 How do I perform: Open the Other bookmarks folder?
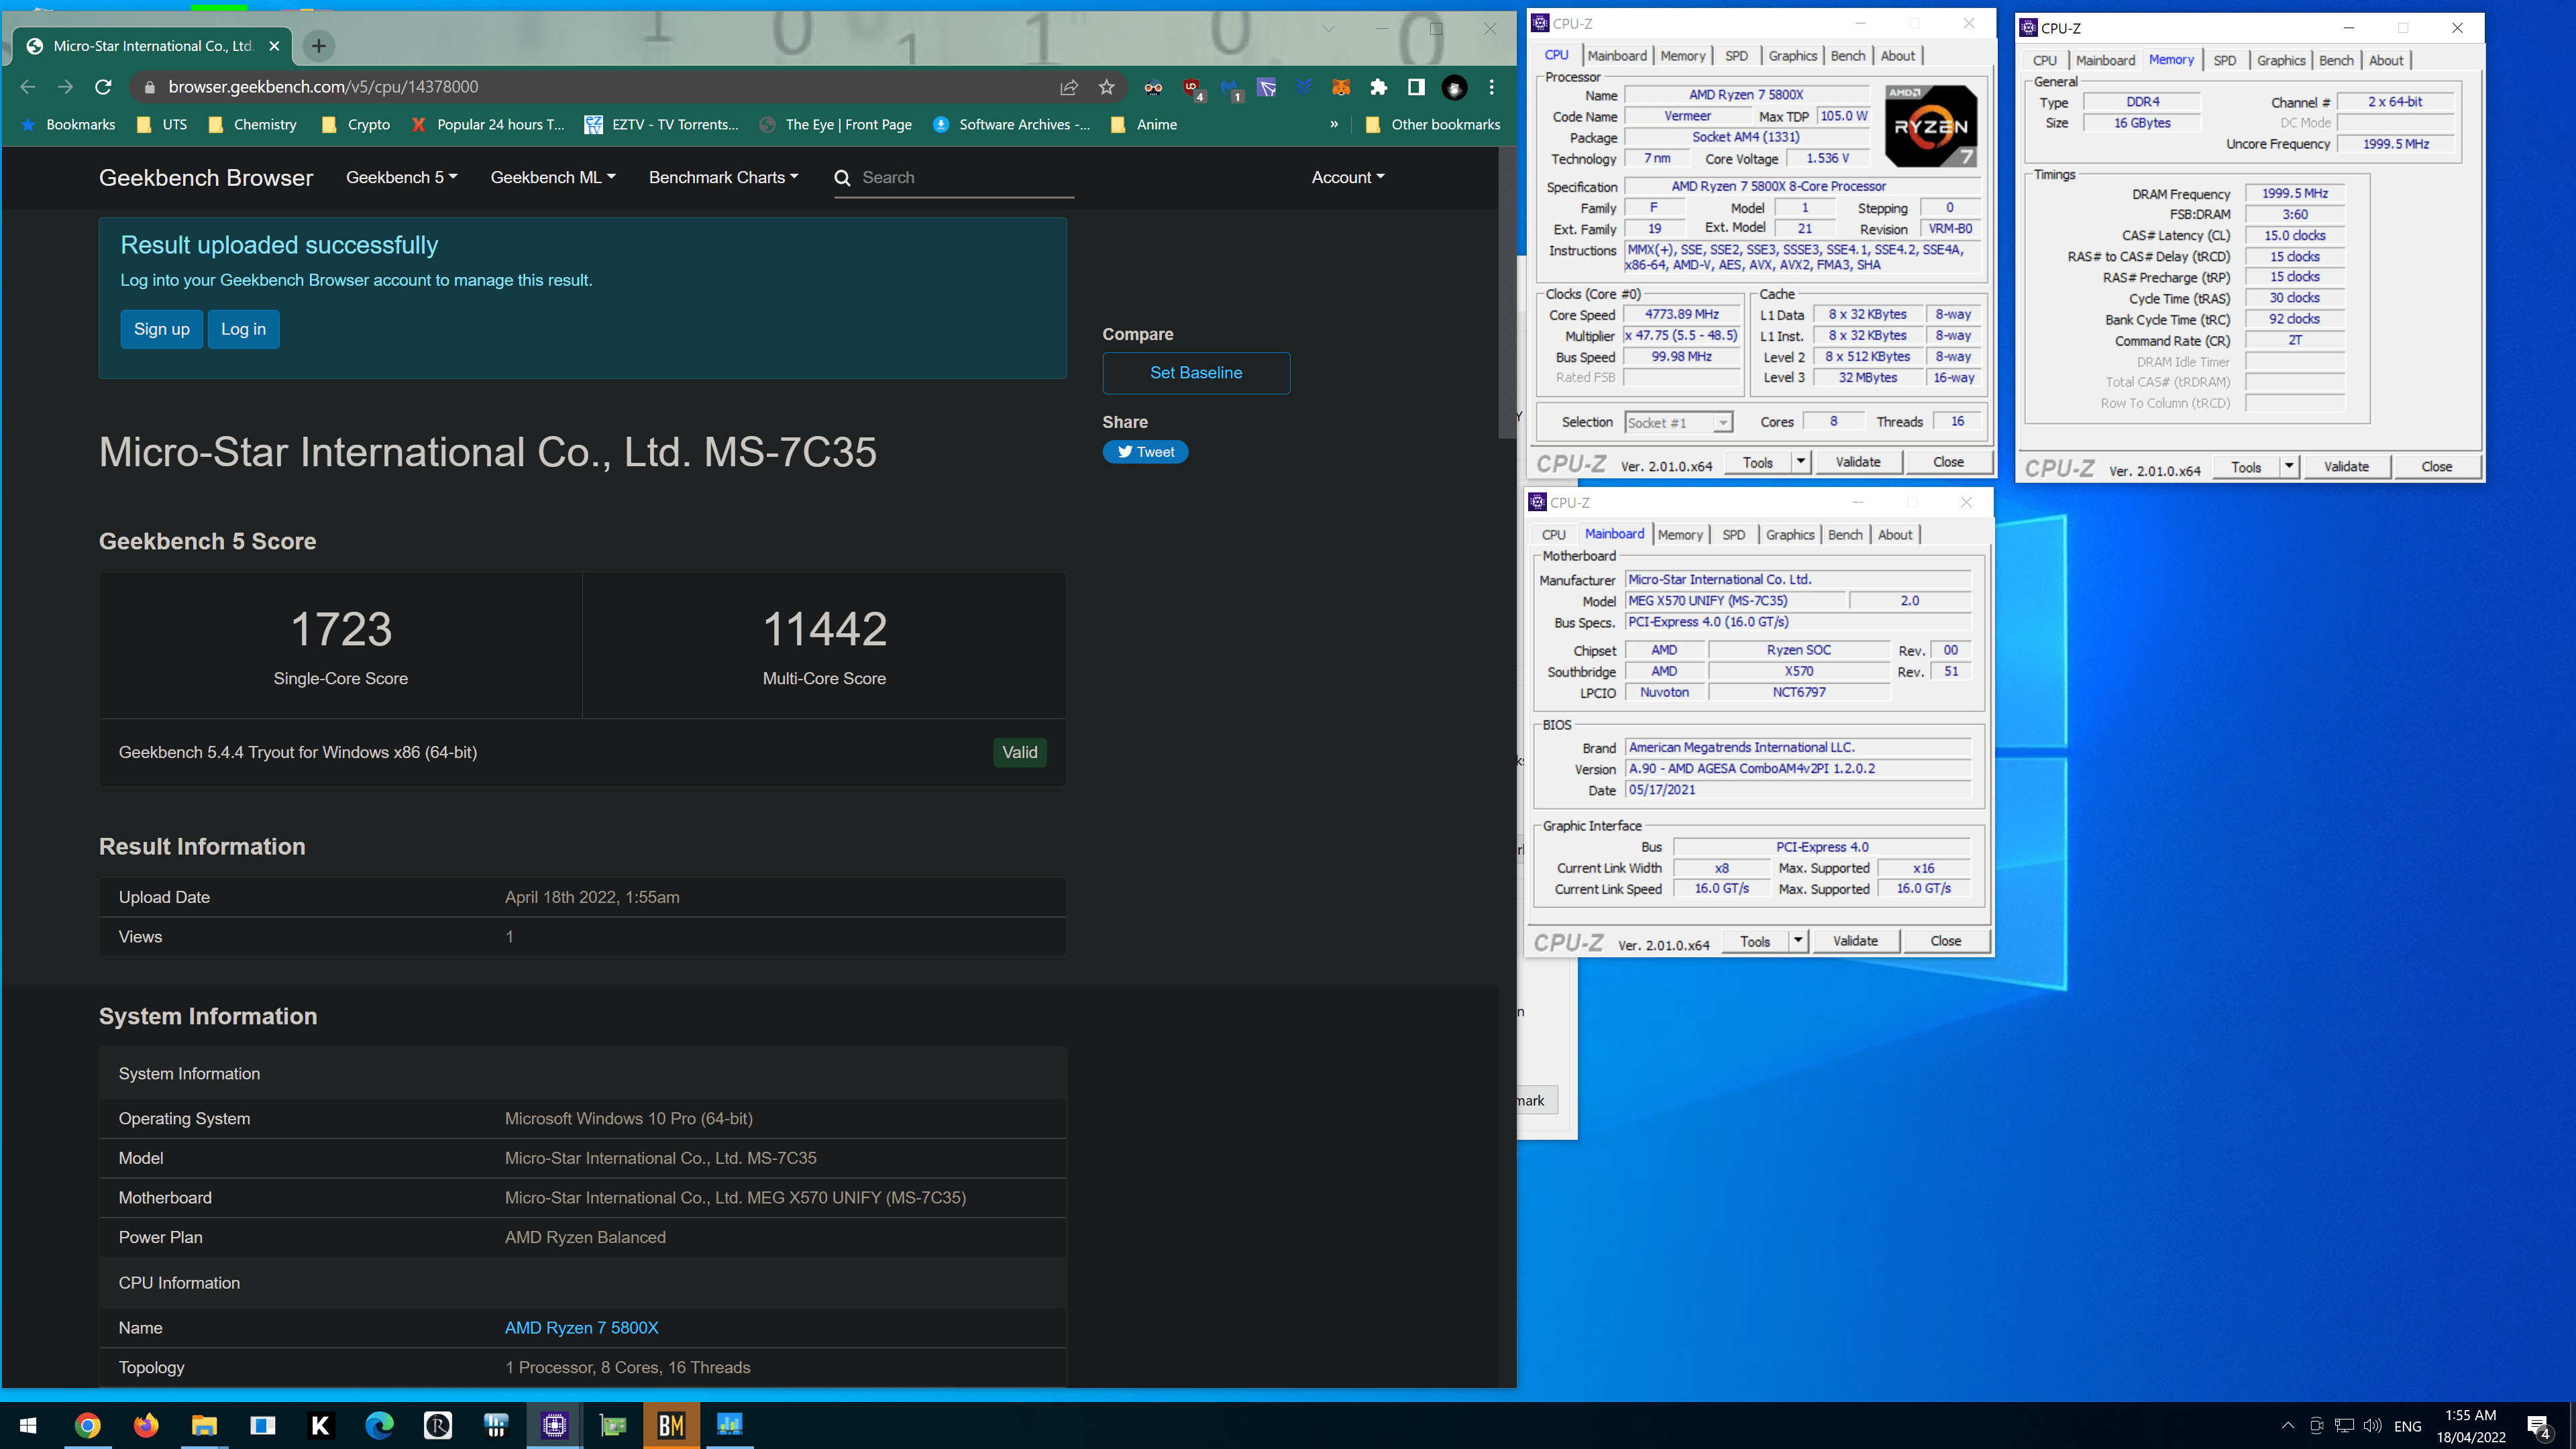point(1432,124)
